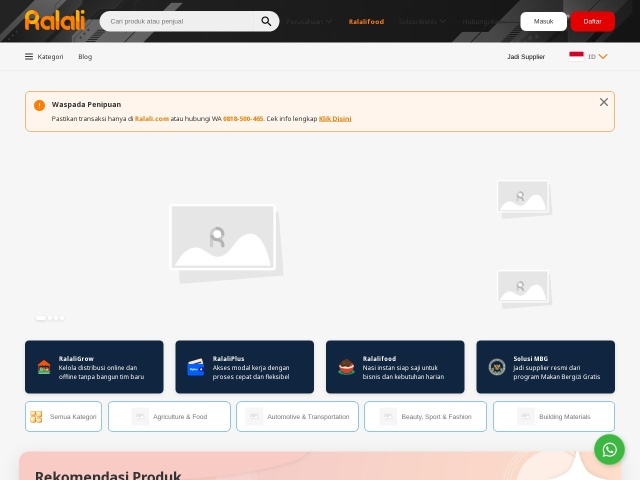640x480 pixels.
Task: Click the Klik Disini link
Action: click(335, 119)
